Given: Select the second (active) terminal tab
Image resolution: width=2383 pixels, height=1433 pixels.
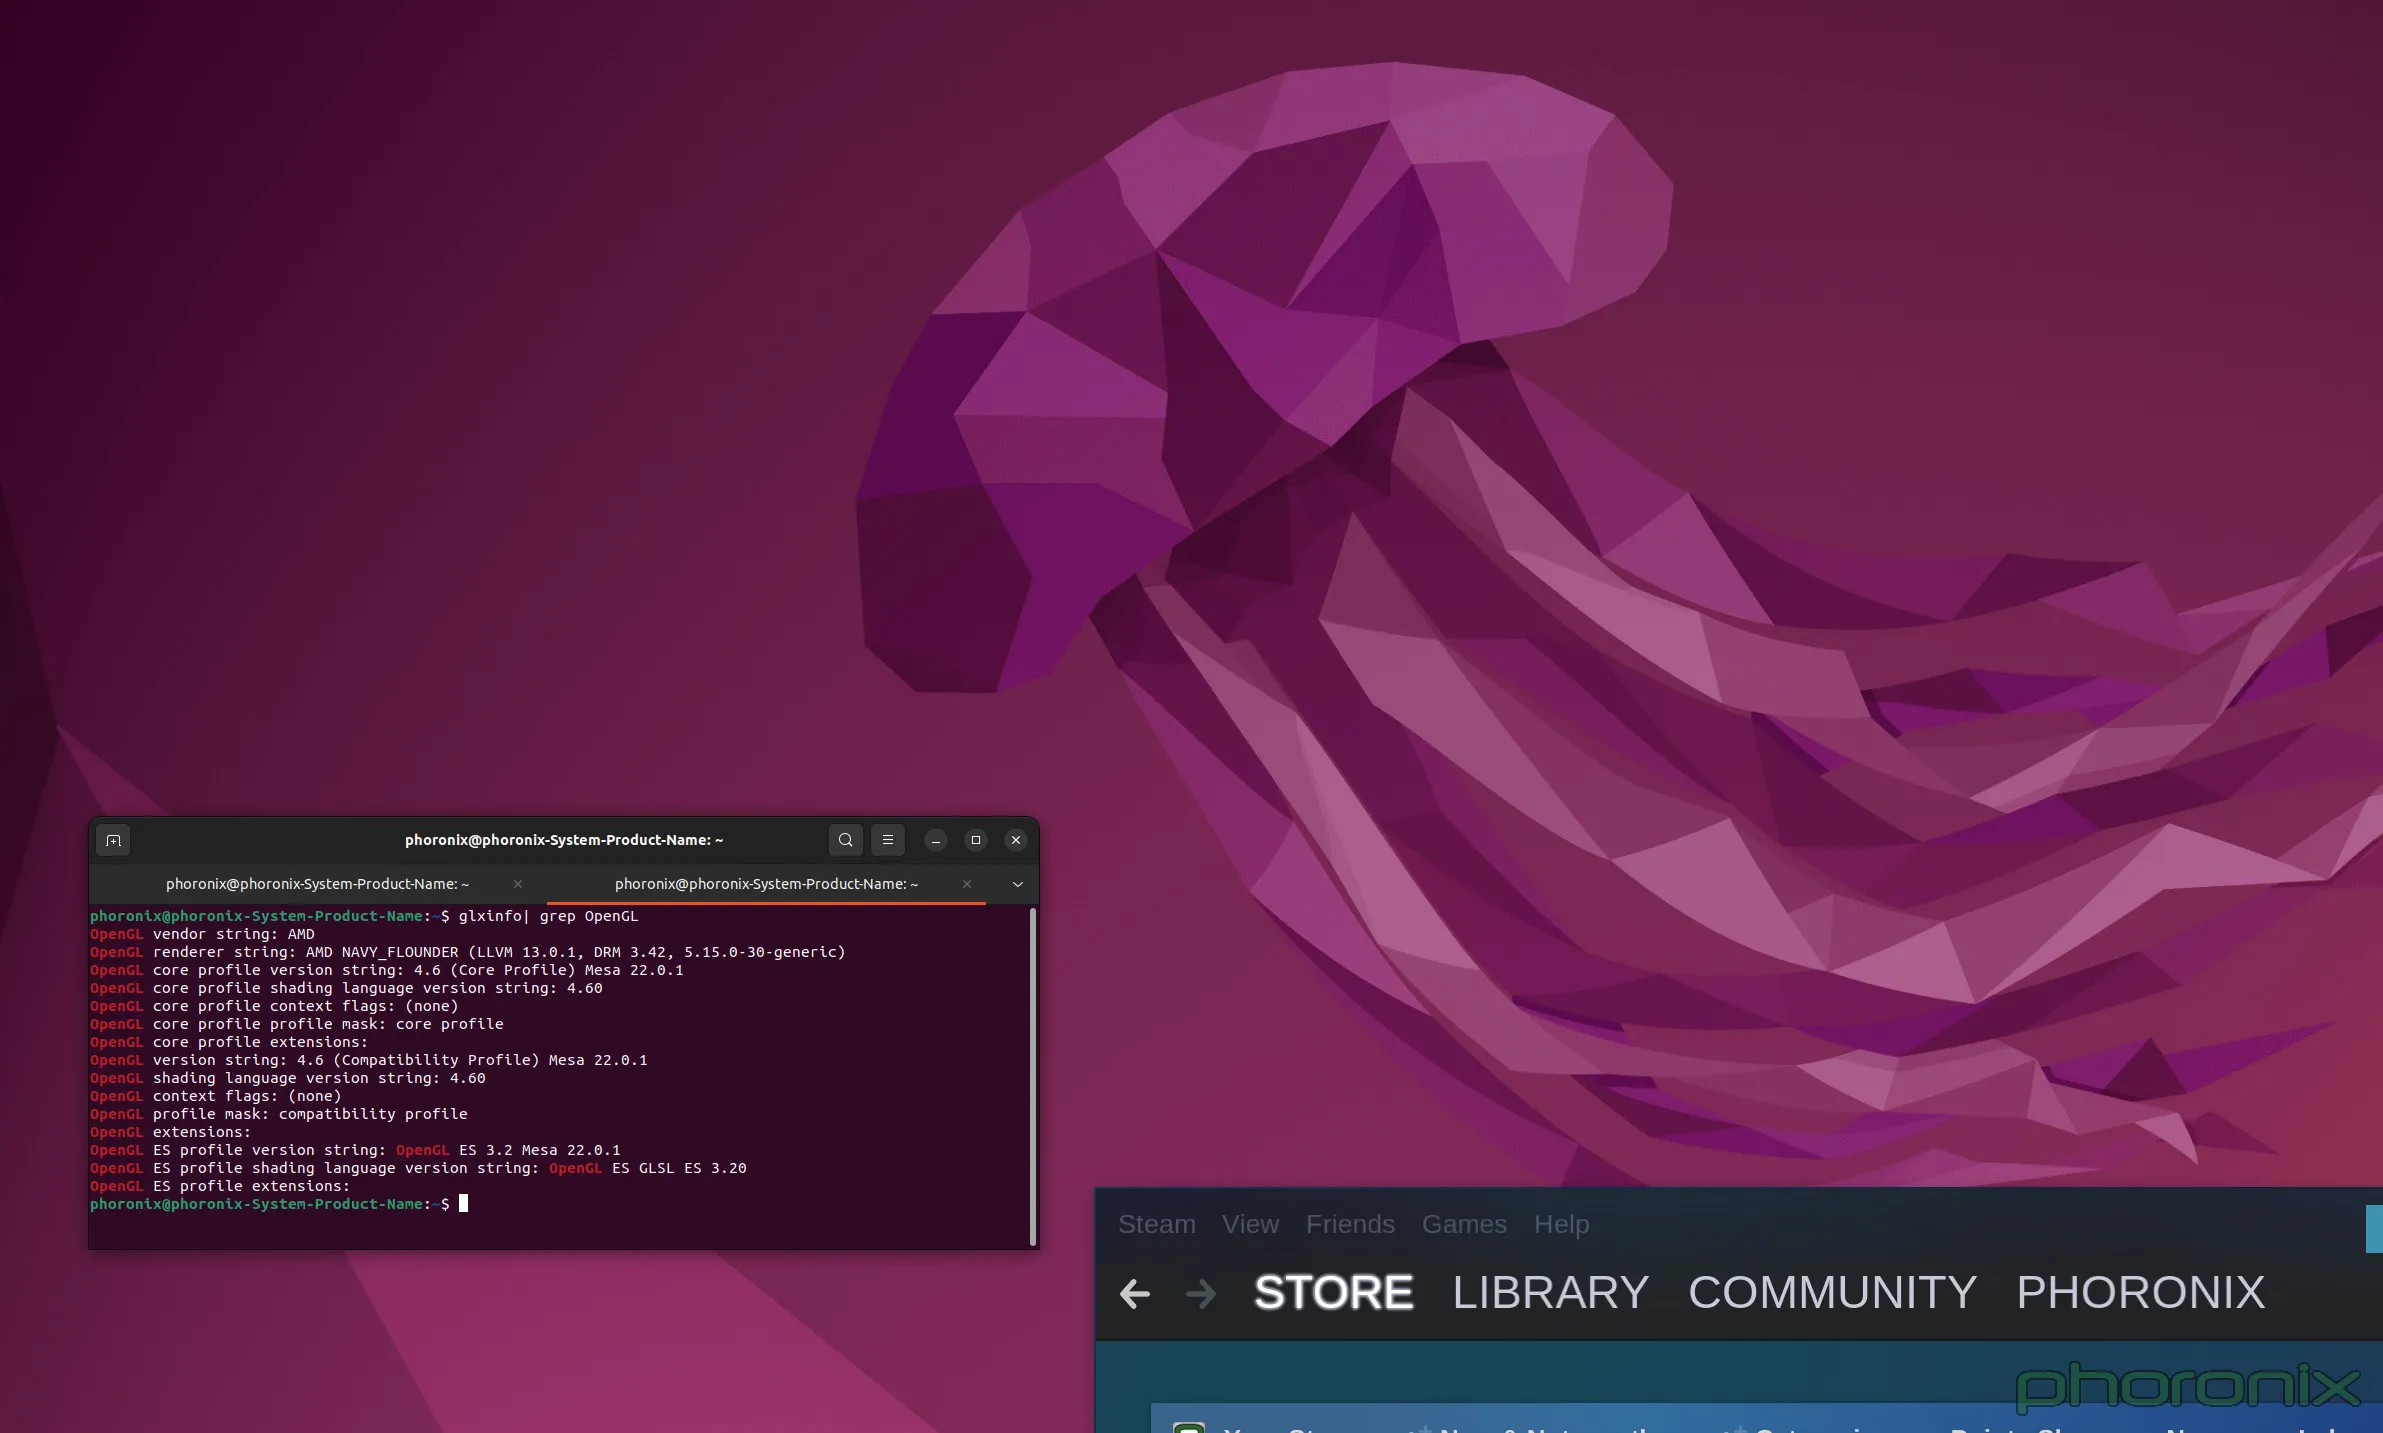Looking at the screenshot, I should [766, 884].
